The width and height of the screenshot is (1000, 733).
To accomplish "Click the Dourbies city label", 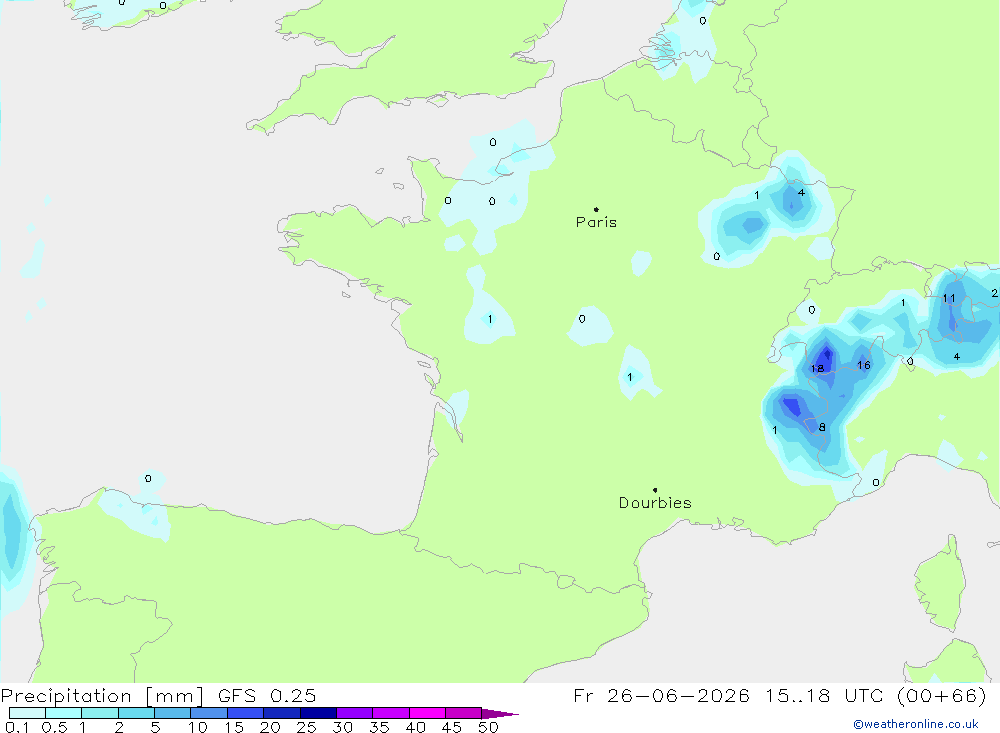I will click(x=655, y=503).
